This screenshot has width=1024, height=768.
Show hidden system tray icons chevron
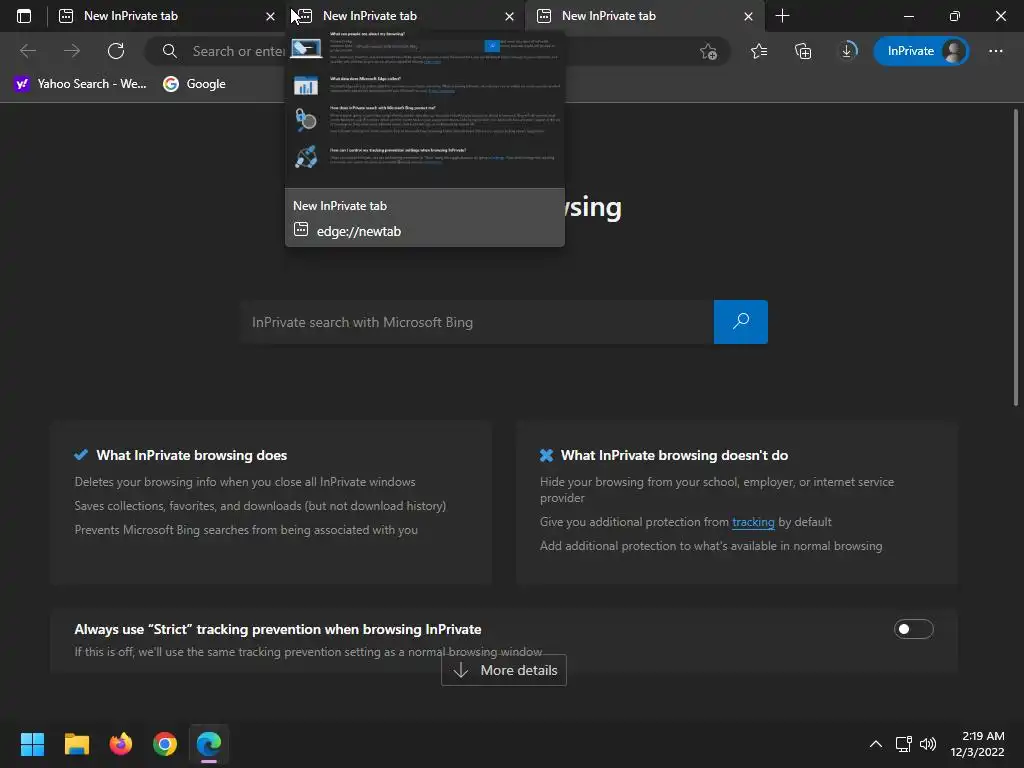pyautogui.click(x=876, y=744)
